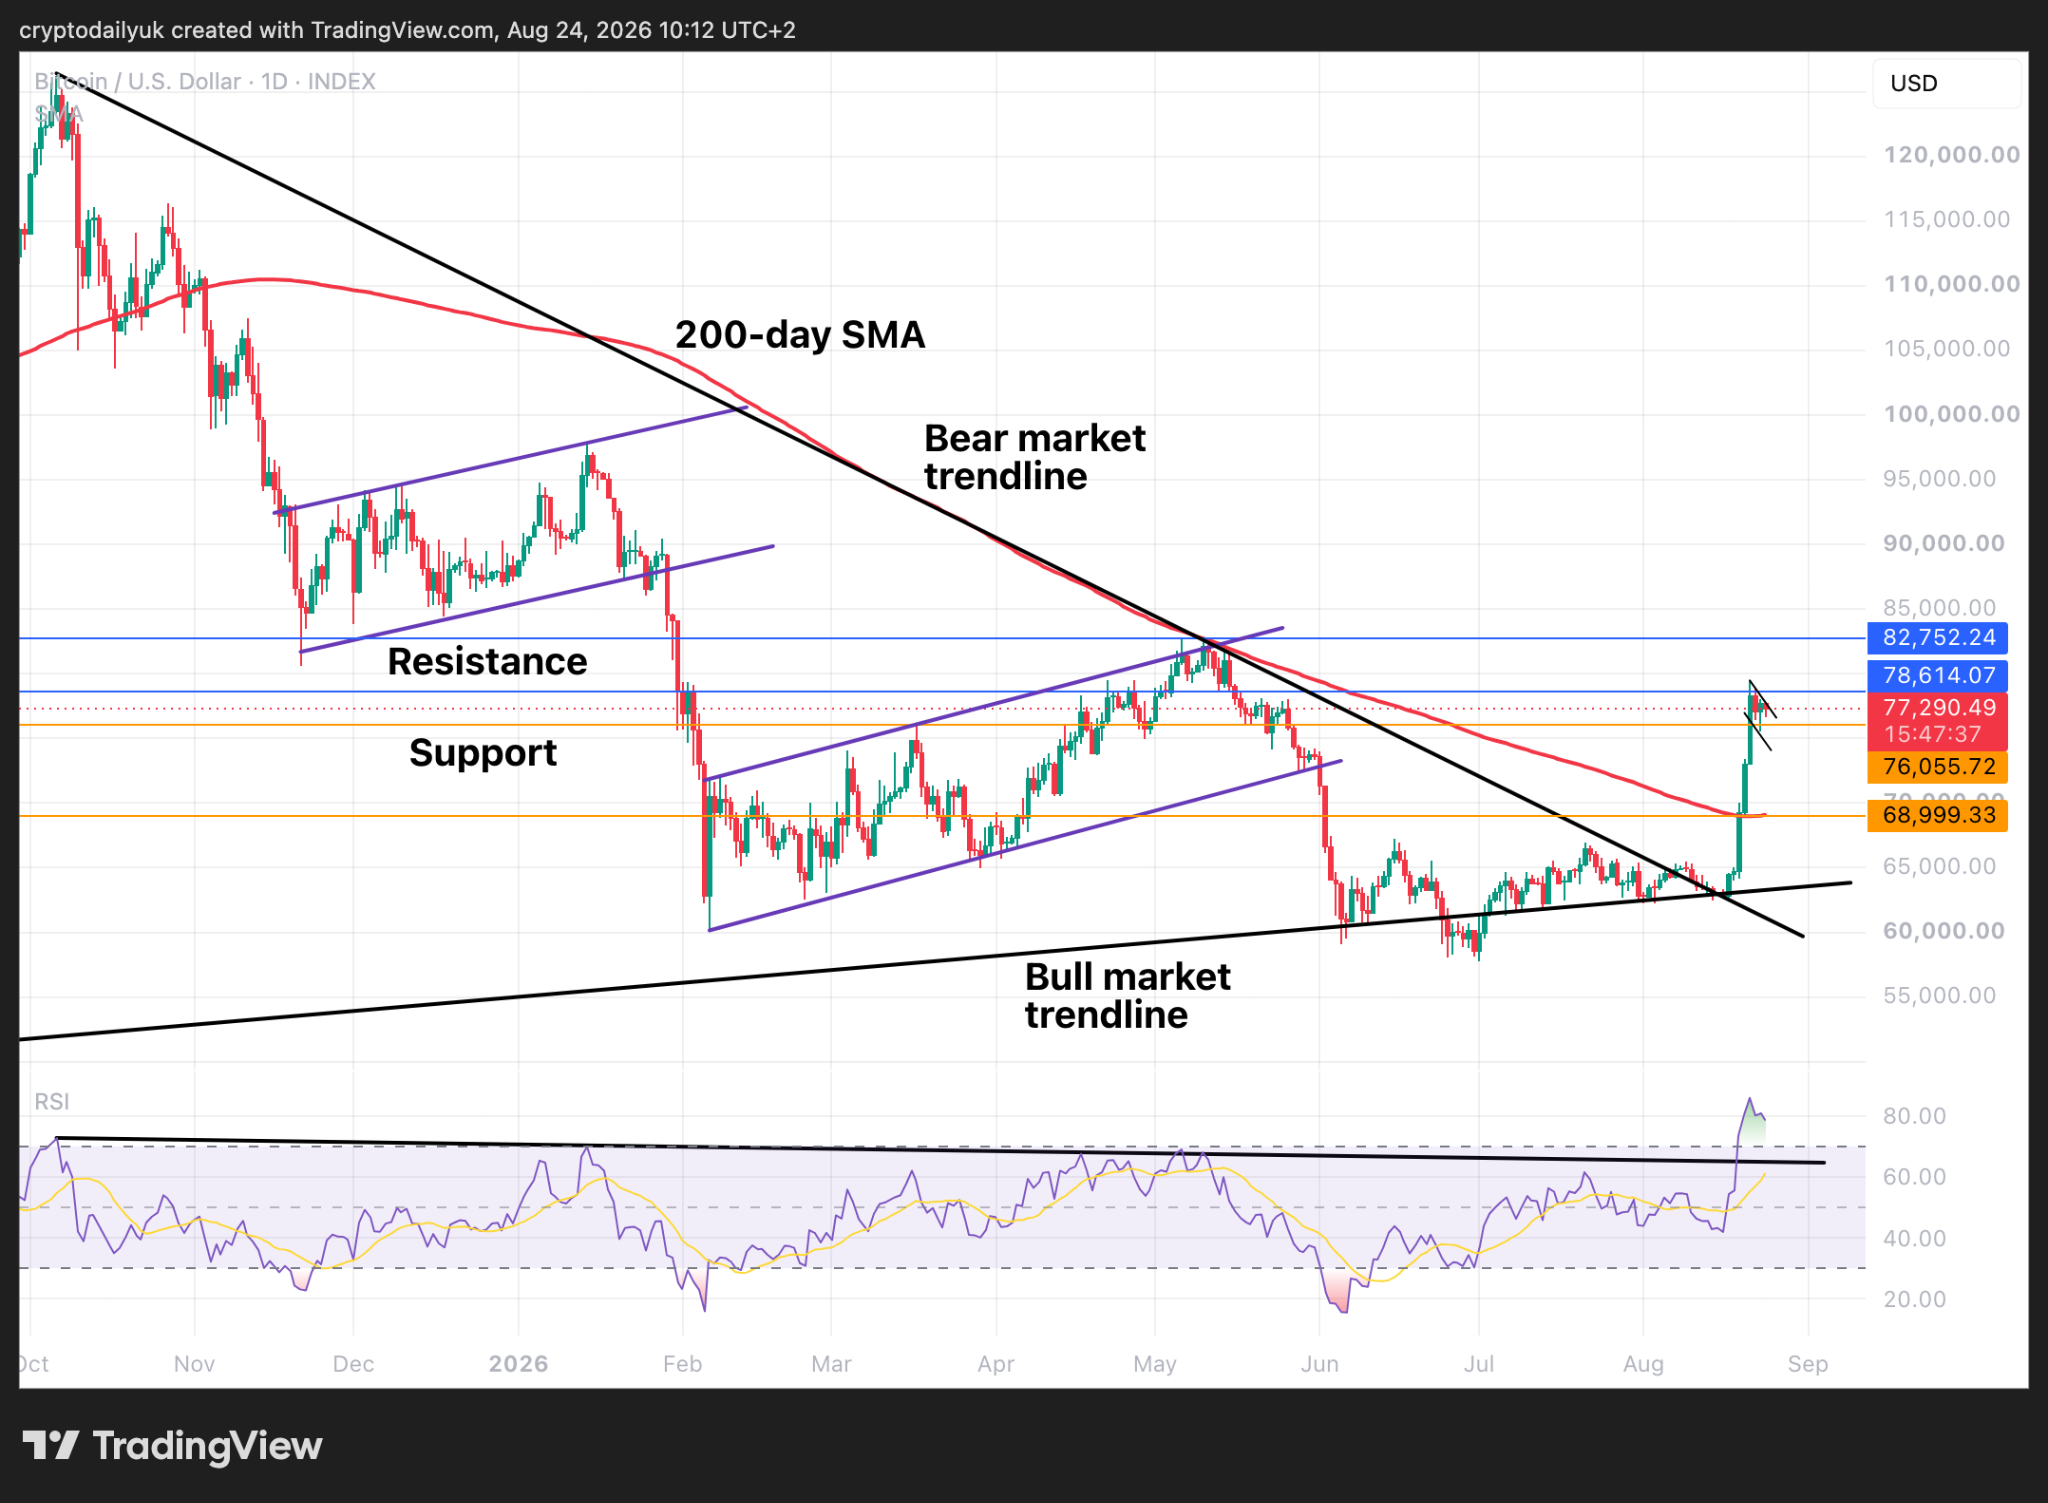This screenshot has width=2048, height=1503.
Task: Click the May label on time axis
Action: tap(1155, 1364)
